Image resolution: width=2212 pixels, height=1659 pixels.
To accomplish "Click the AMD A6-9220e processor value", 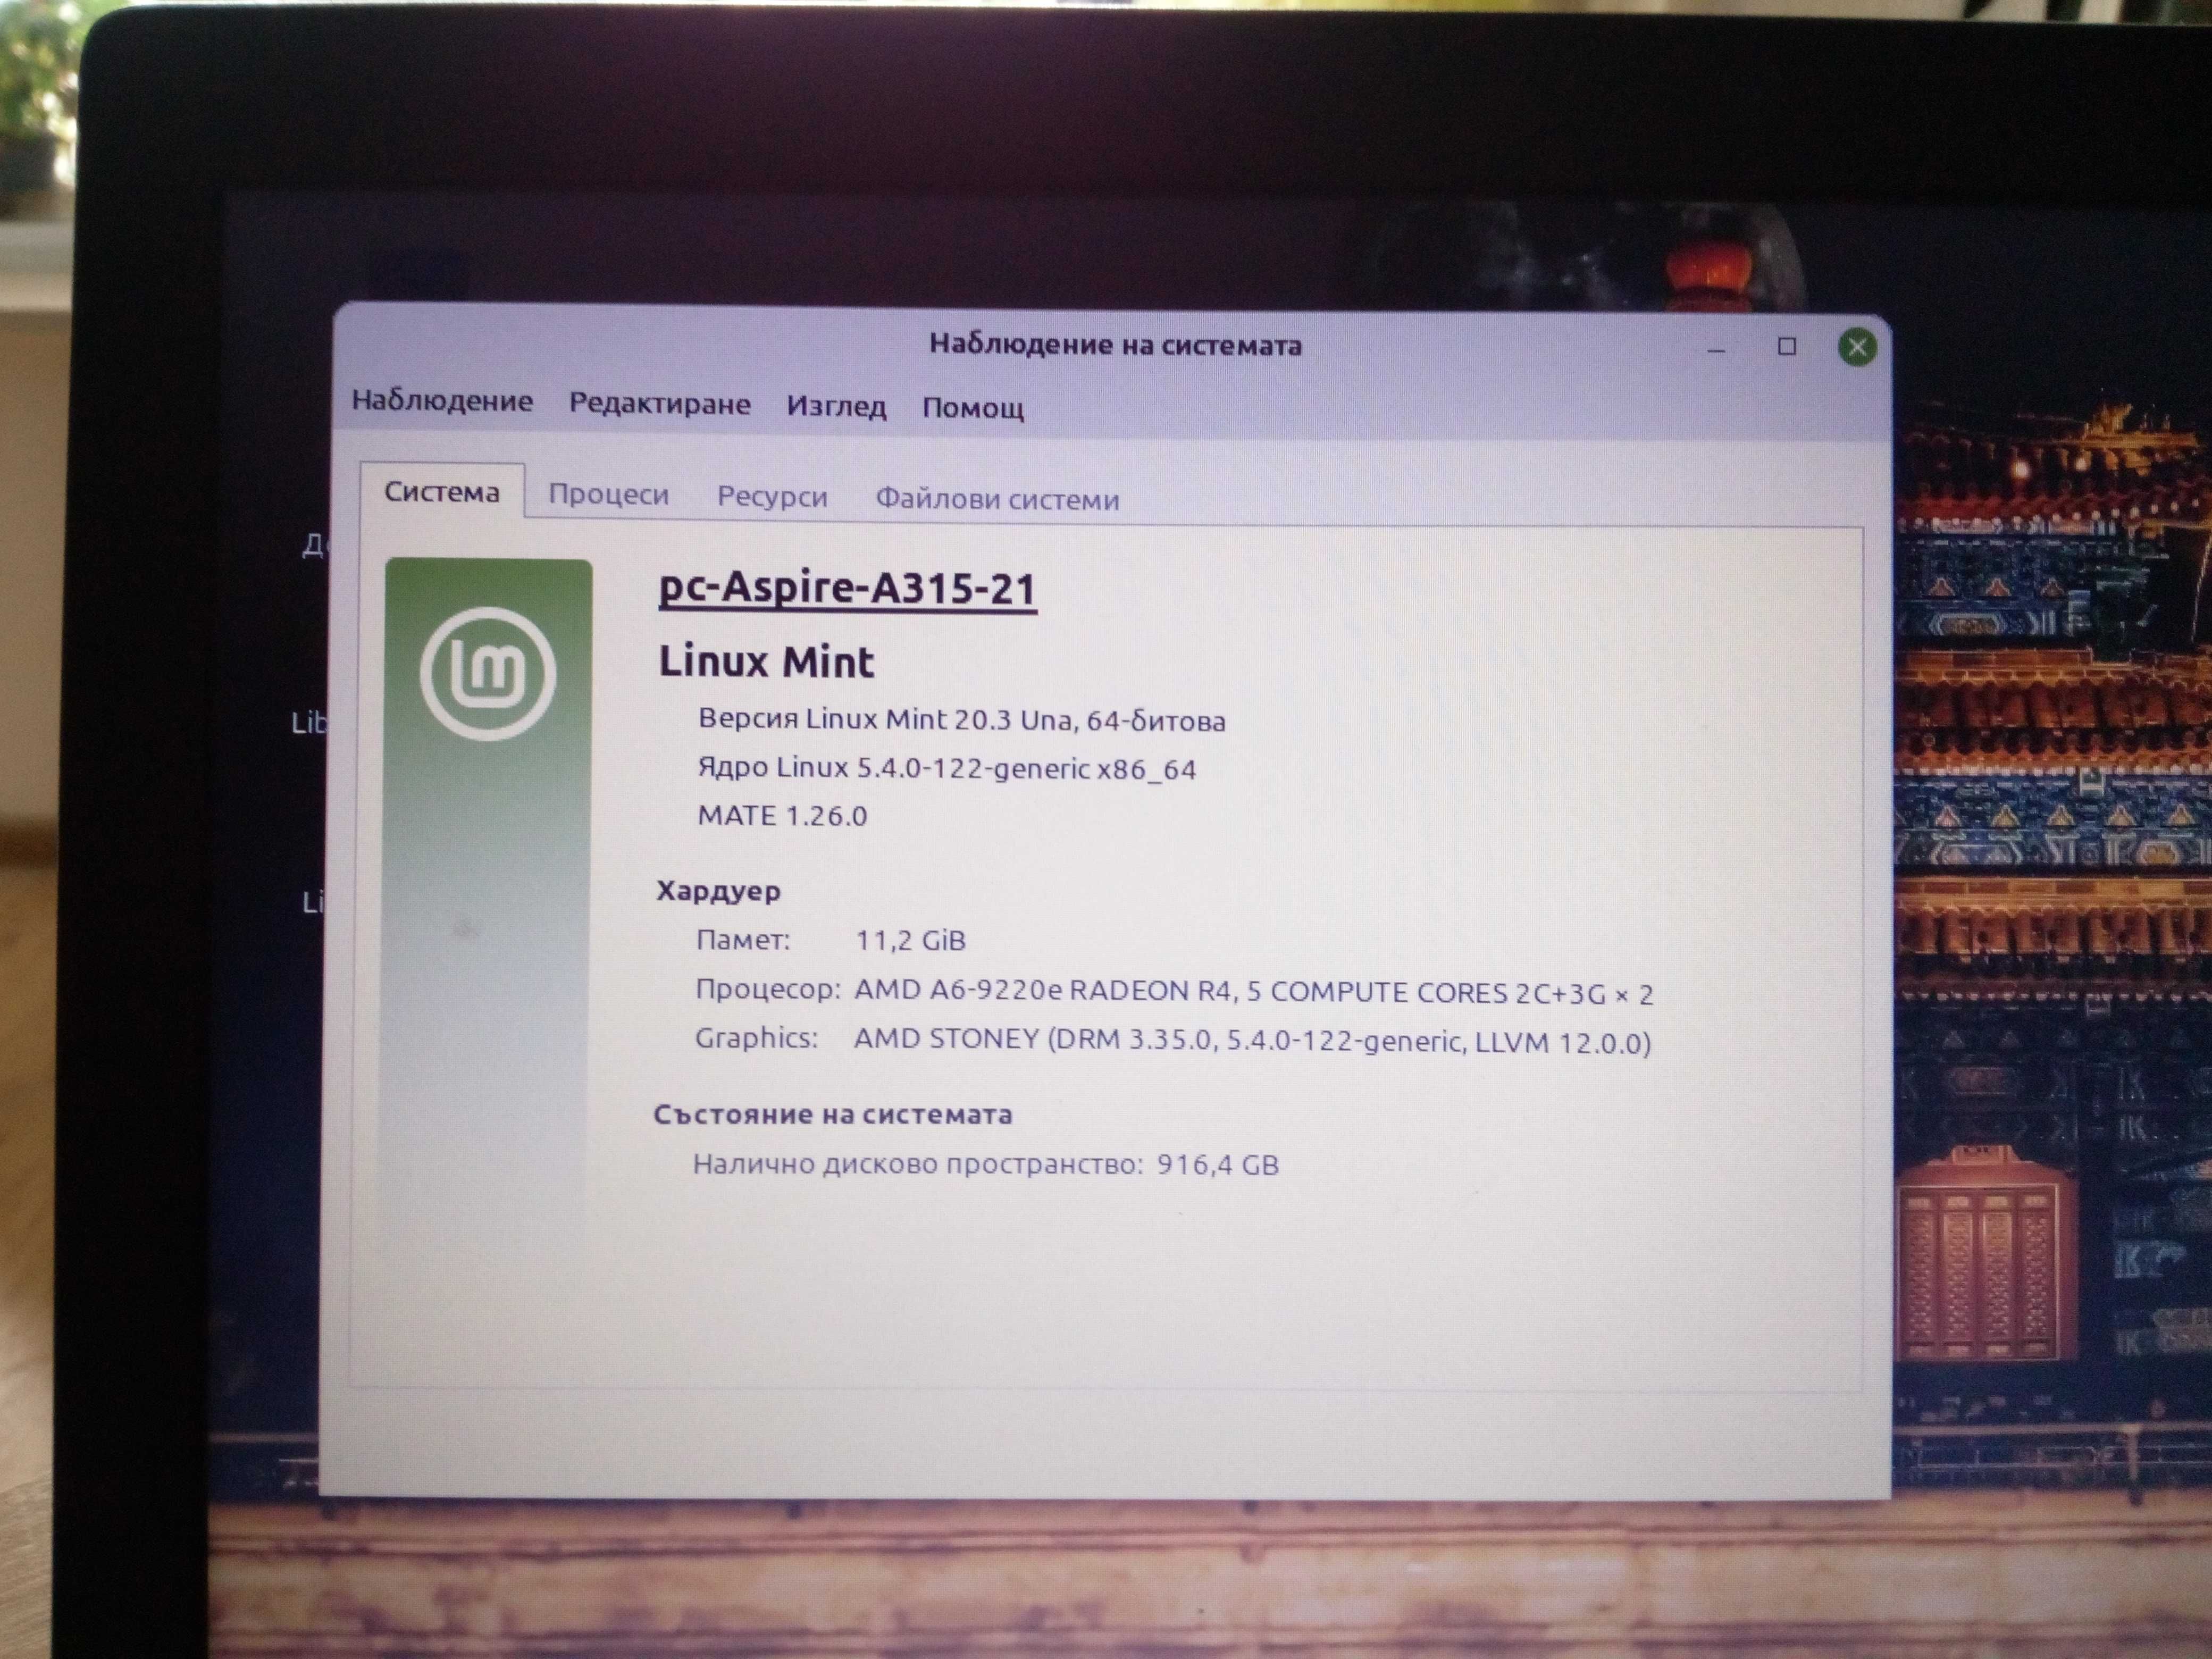I will tap(1253, 992).
